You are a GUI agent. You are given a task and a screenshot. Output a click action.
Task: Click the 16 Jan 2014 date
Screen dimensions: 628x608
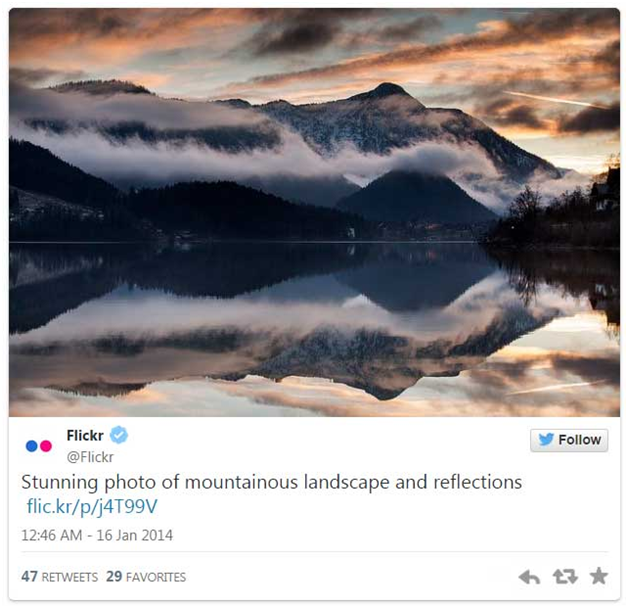135,536
